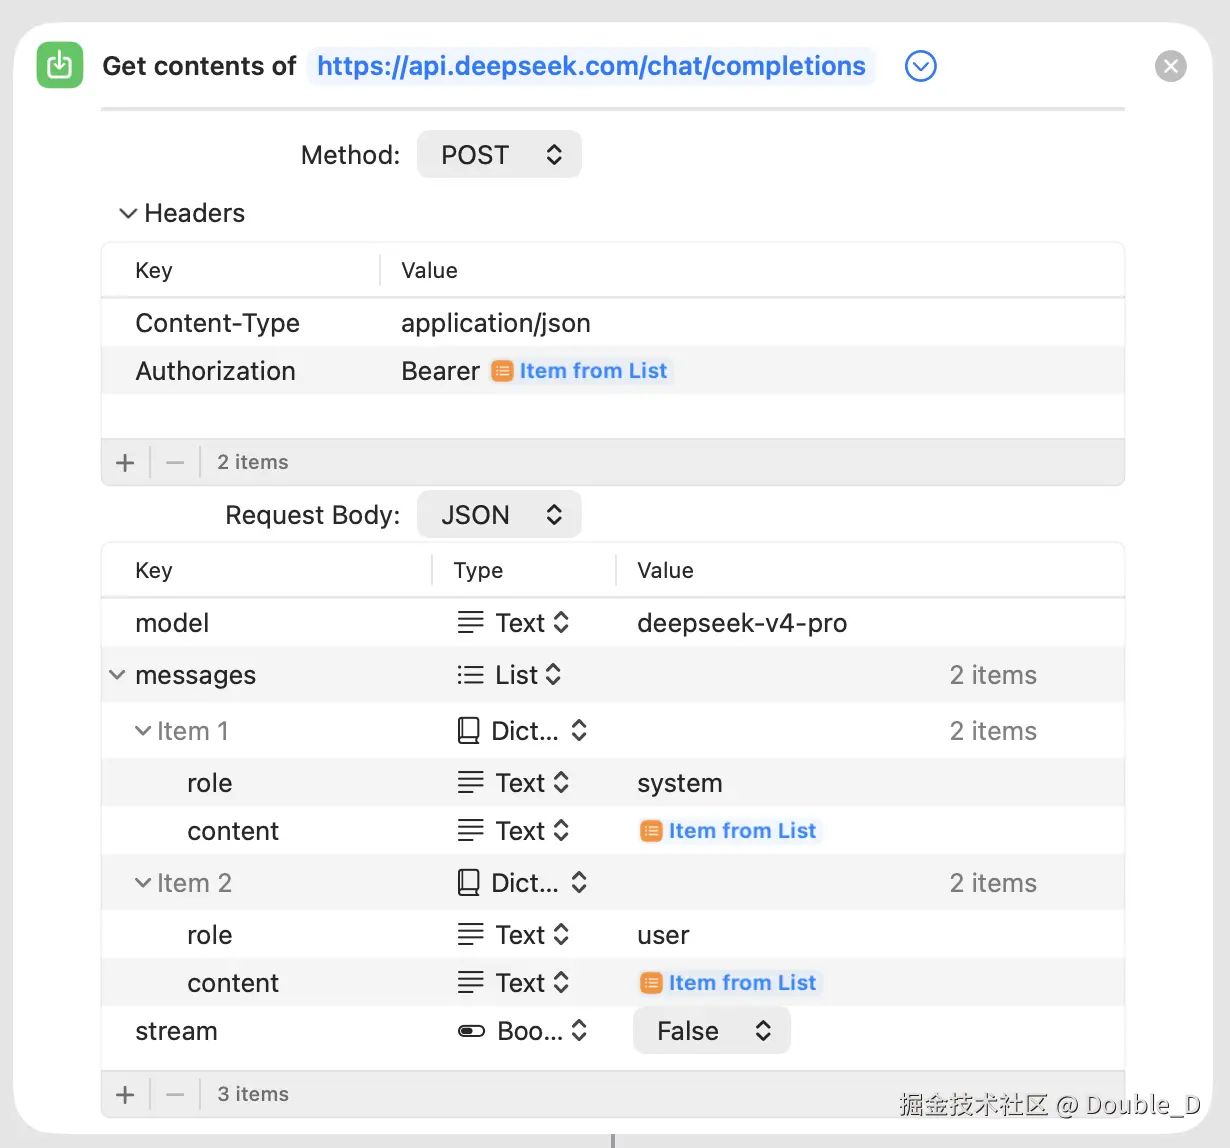The width and height of the screenshot is (1230, 1148).
Task: Collapse the Headers section
Action: tap(128, 213)
